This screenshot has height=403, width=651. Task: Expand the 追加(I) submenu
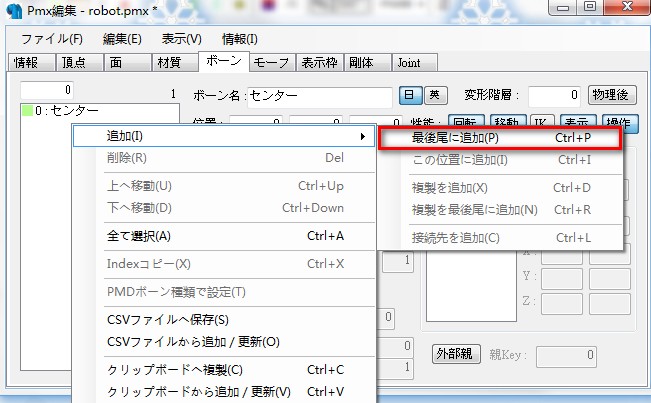pyautogui.click(x=224, y=136)
